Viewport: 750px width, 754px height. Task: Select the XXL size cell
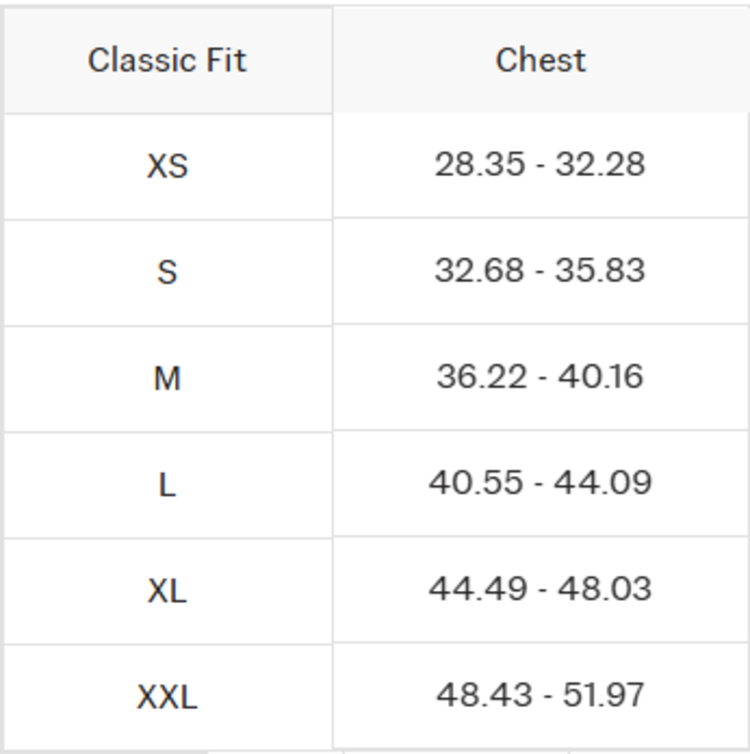pyautogui.click(x=167, y=696)
